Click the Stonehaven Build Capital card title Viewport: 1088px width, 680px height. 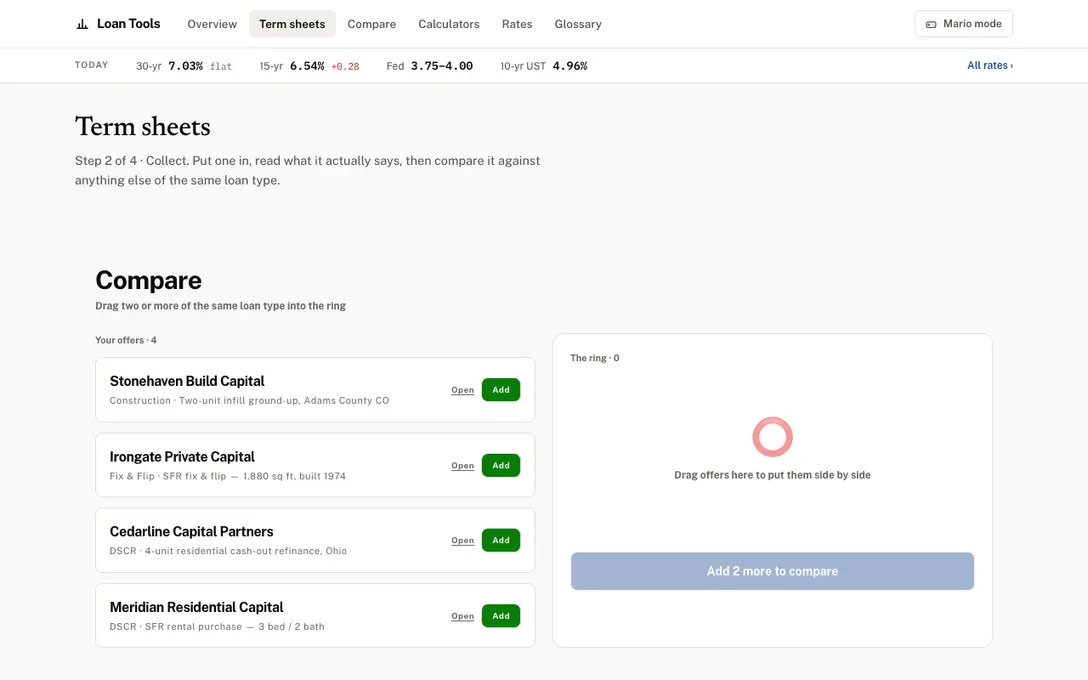pos(187,381)
